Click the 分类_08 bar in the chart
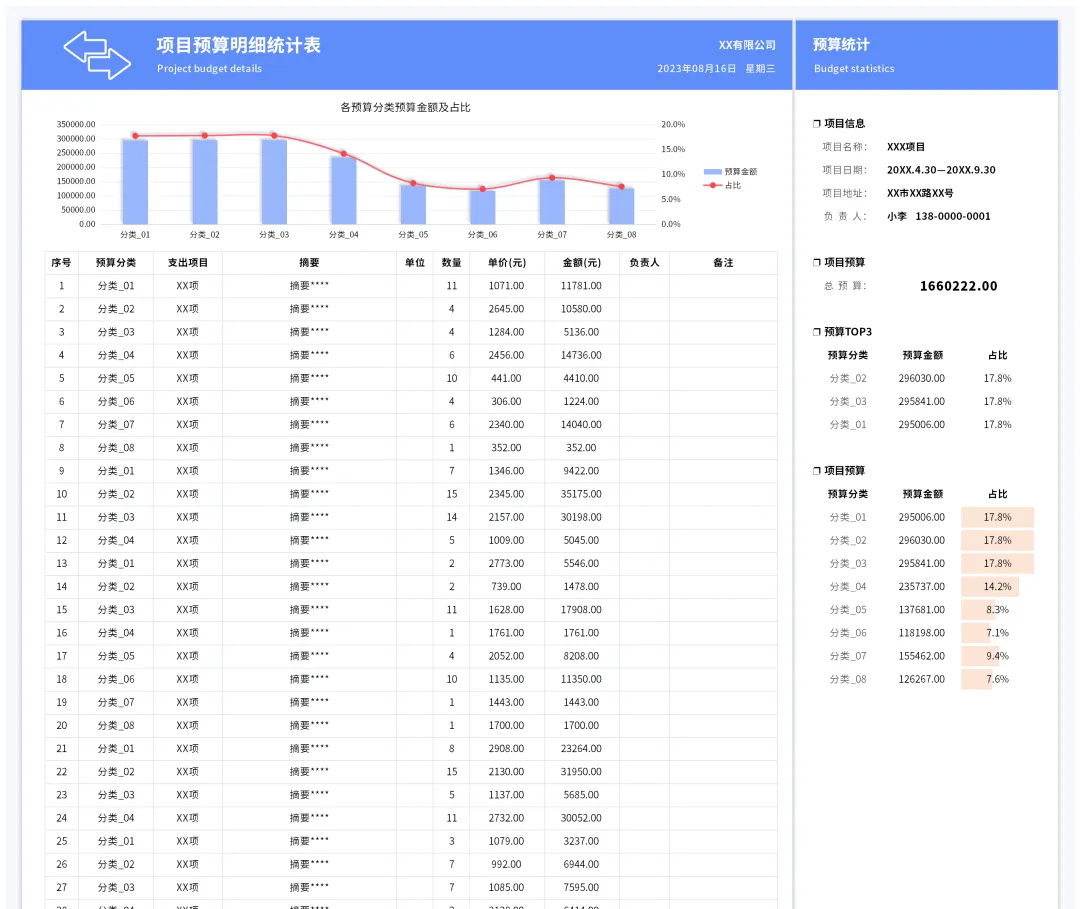 point(621,206)
